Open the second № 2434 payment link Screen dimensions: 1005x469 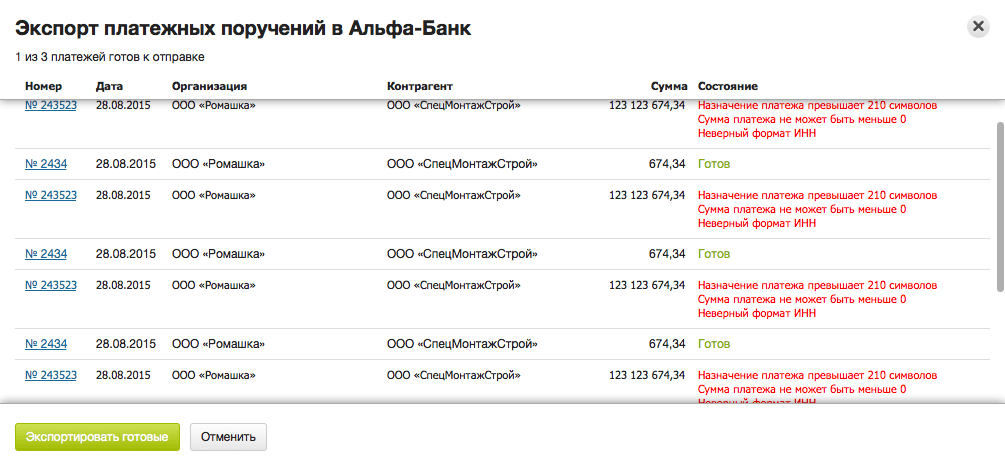(x=46, y=254)
